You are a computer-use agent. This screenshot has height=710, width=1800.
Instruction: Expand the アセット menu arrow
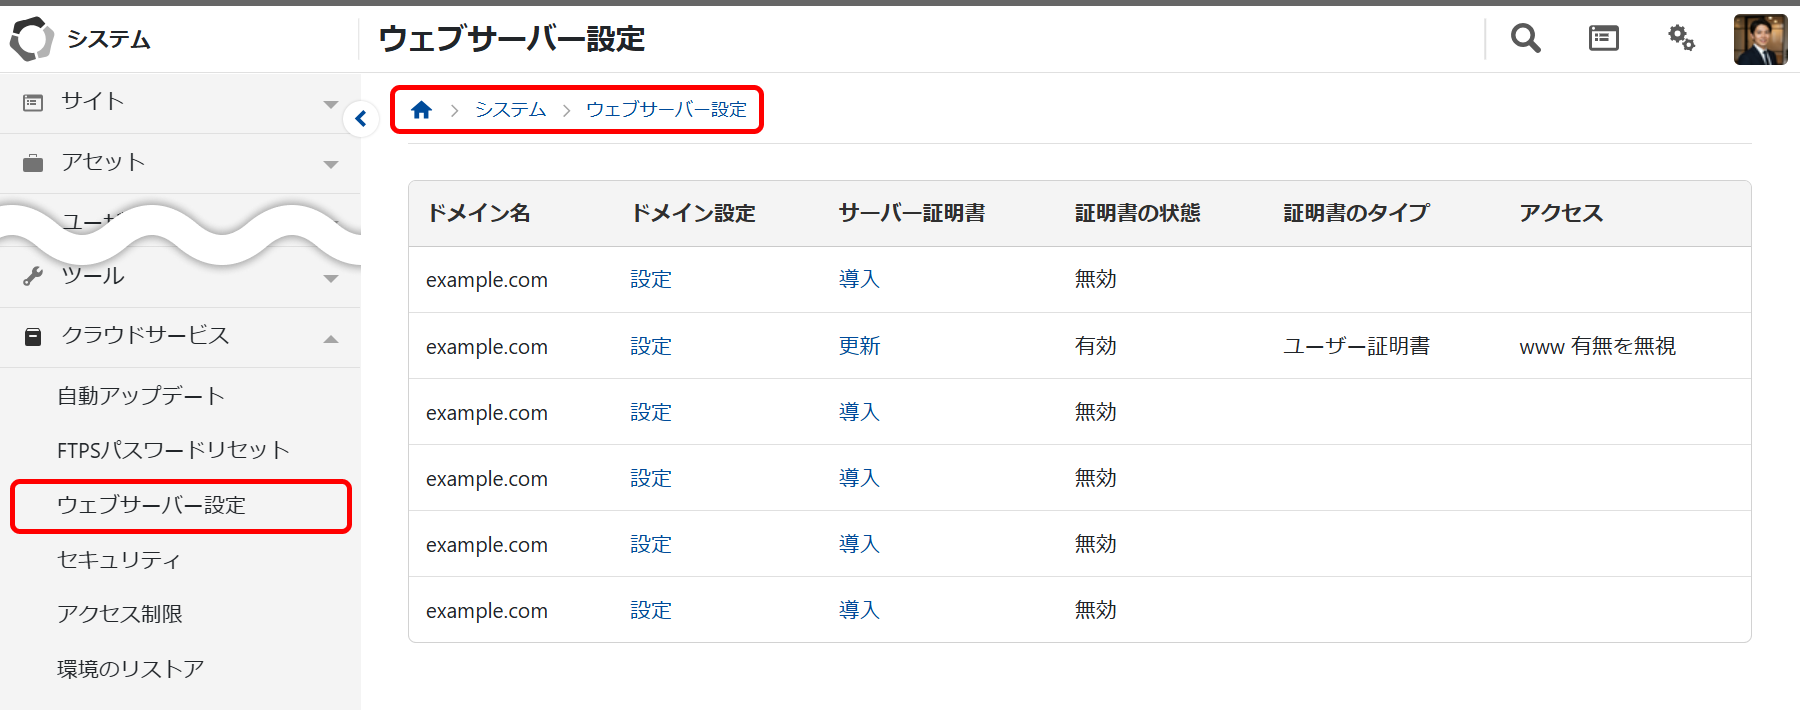point(331,165)
